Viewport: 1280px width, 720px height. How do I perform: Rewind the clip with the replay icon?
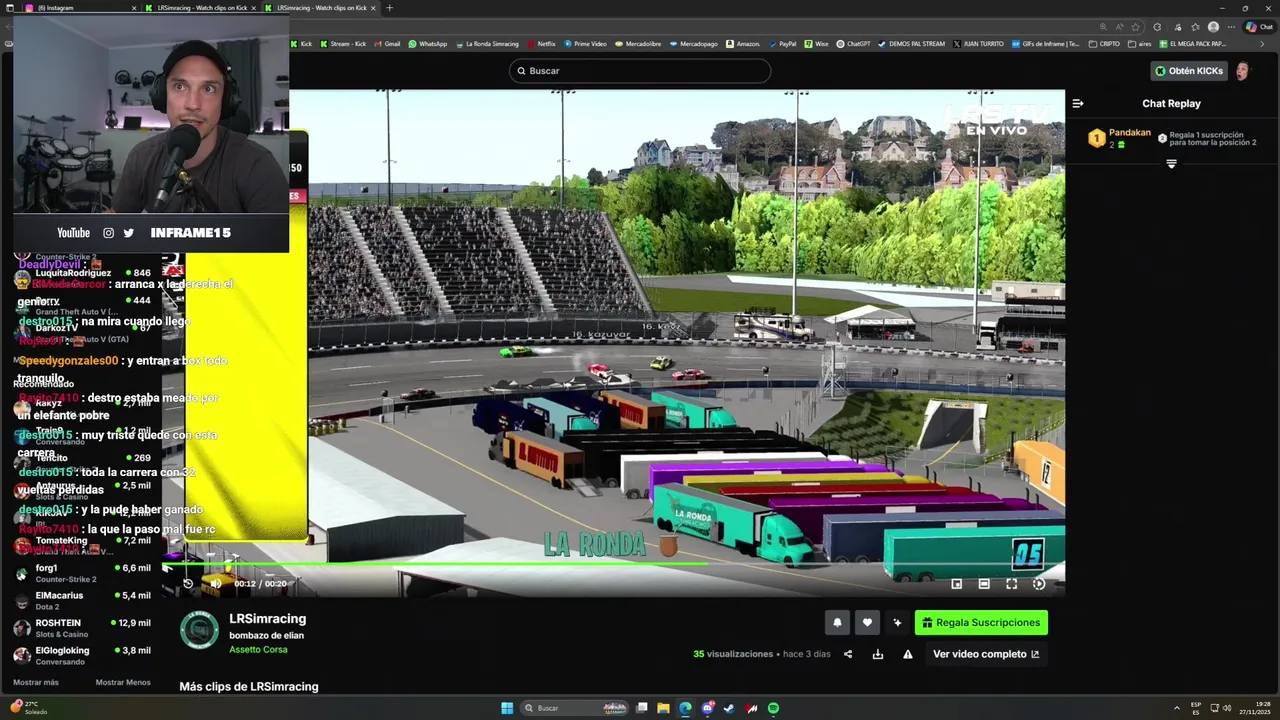click(188, 583)
